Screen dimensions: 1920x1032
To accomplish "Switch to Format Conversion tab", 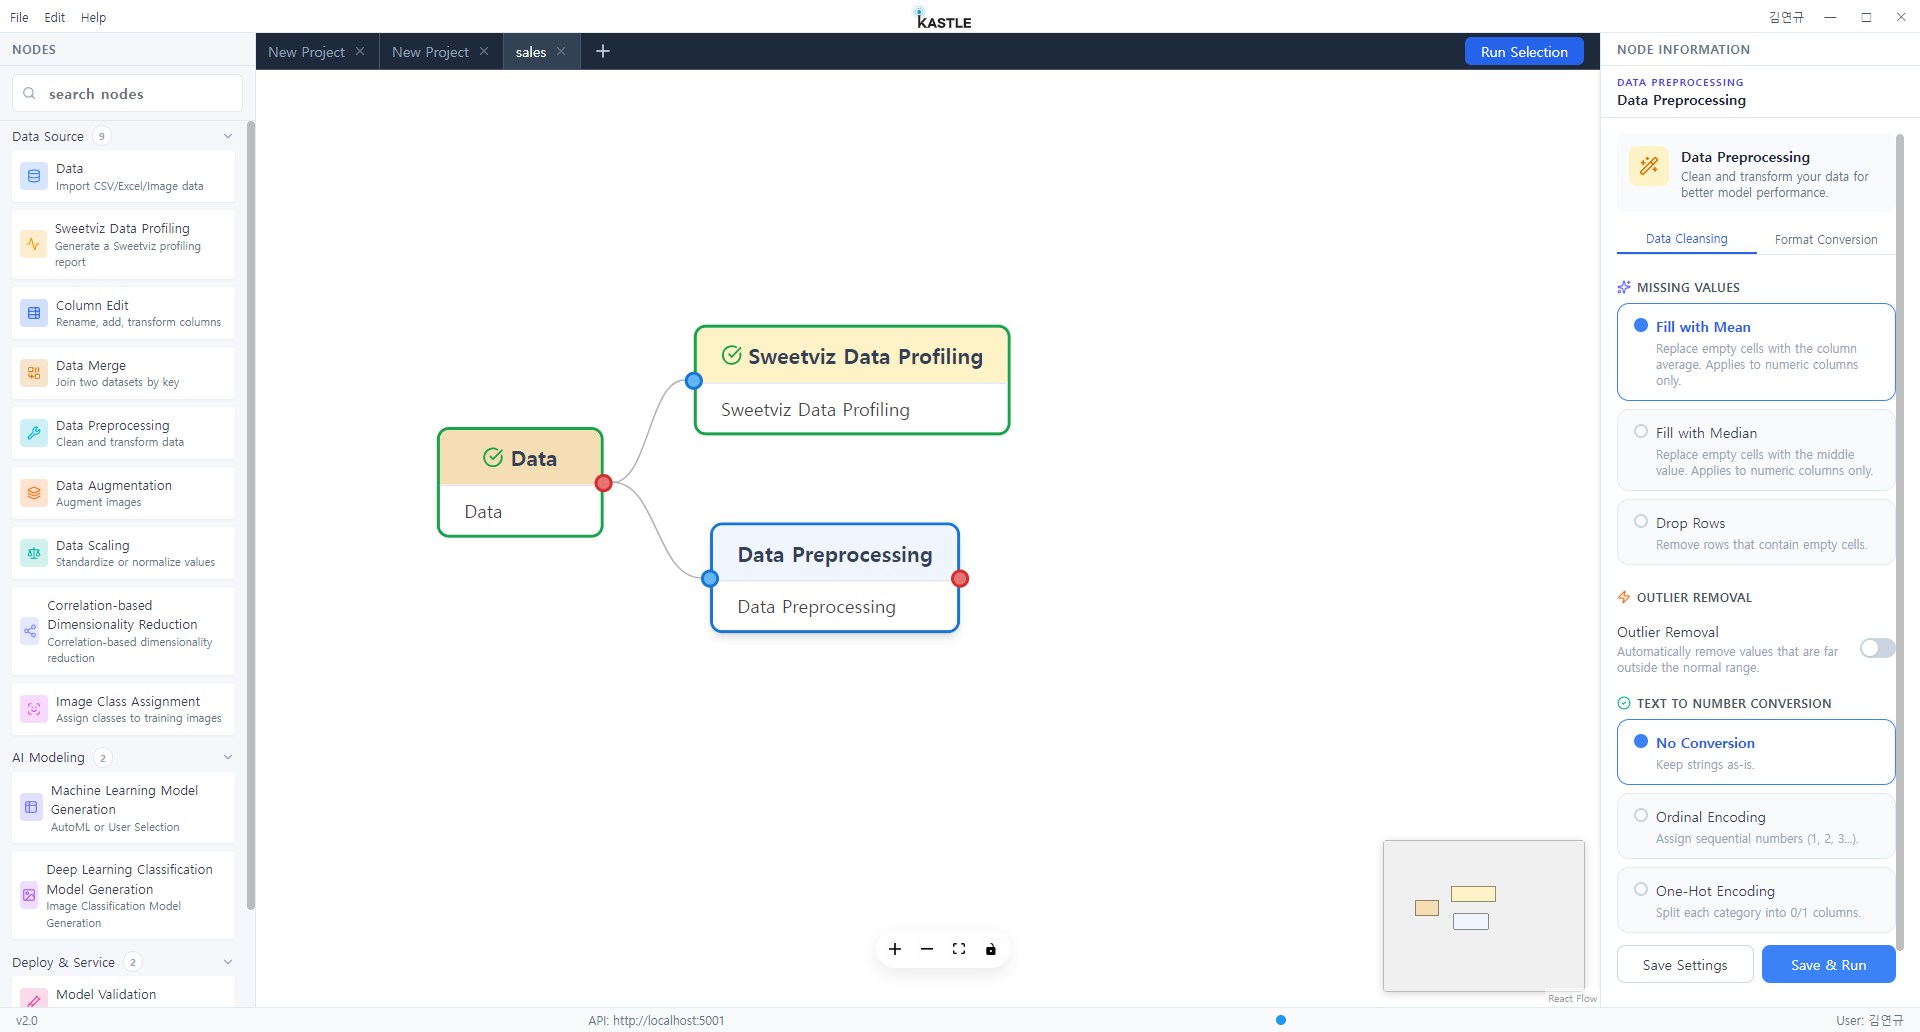I will click(1826, 239).
